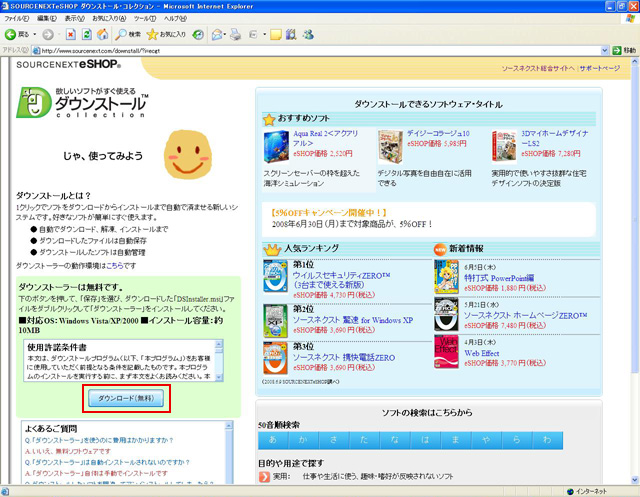This screenshot has height=497, width=640.
Task: Click the 携快電話ZERO package image
Action: coord(276,358)
